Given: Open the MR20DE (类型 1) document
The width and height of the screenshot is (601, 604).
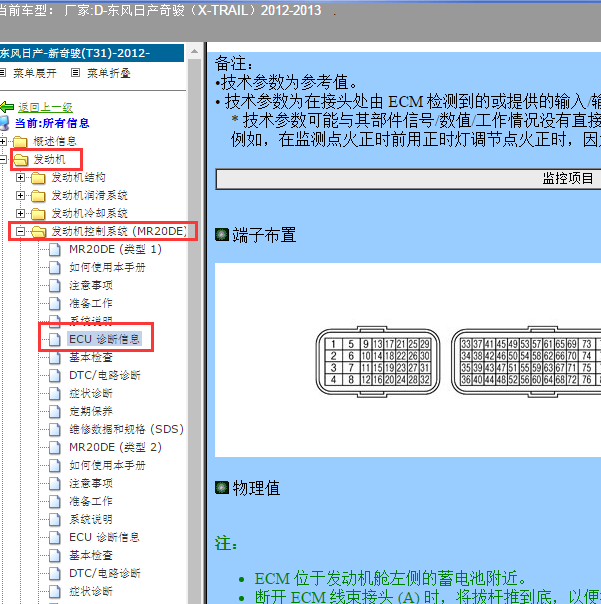Looking at the screenshot, I should click(x=115, y=249).
